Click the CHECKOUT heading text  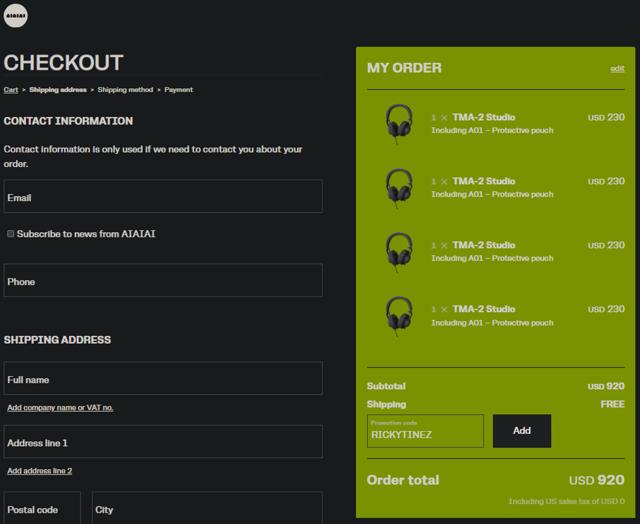coord(63,63)
